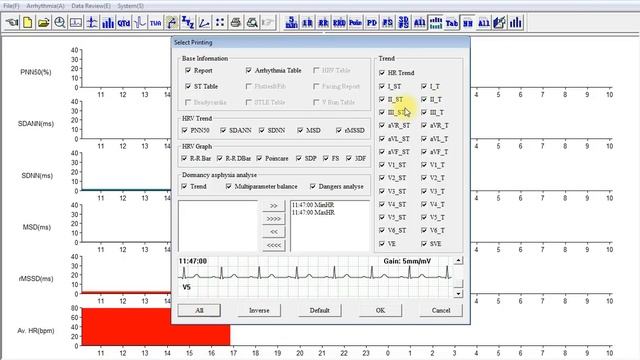This screenshot has height=360, width=640.
Task: Toggle the ST Table checkbox
Action: click(x=188, y=86)
